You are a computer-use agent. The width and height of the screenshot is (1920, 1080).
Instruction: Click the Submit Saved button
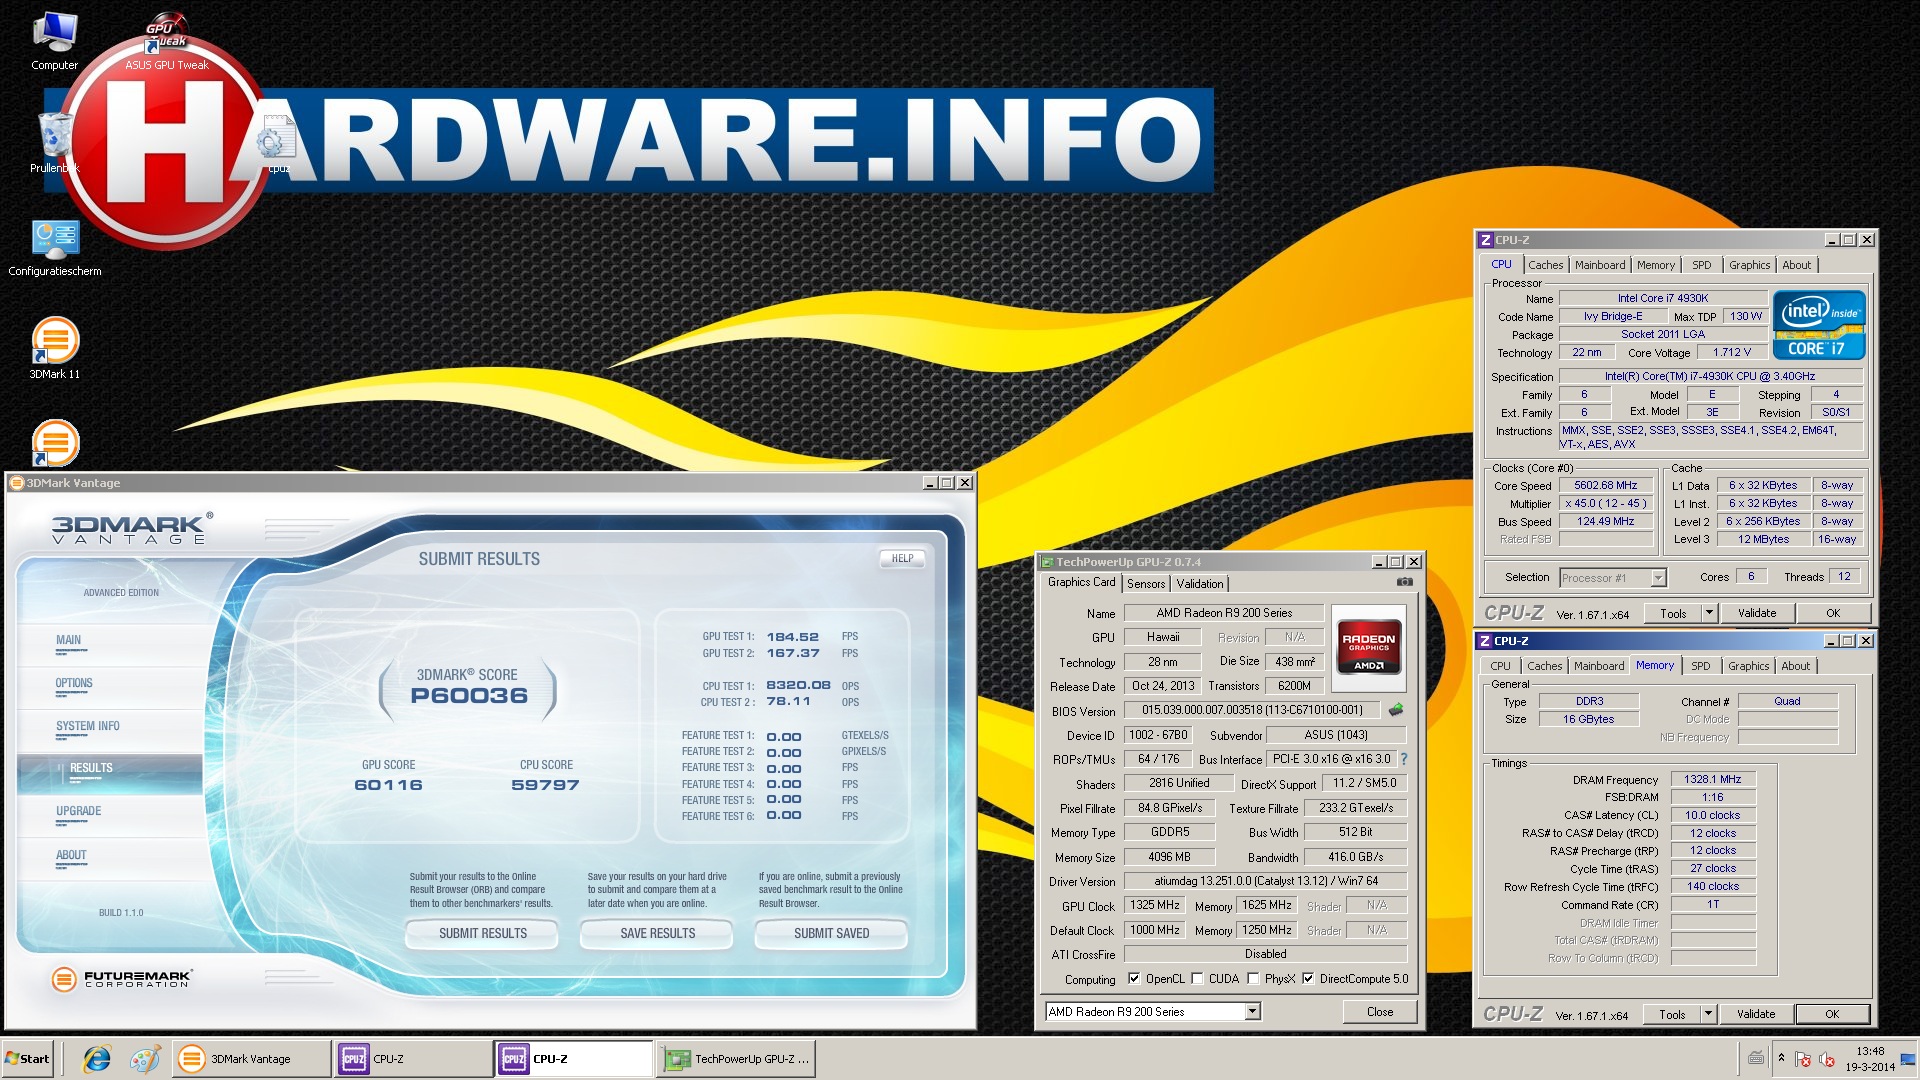pos(831,933)
